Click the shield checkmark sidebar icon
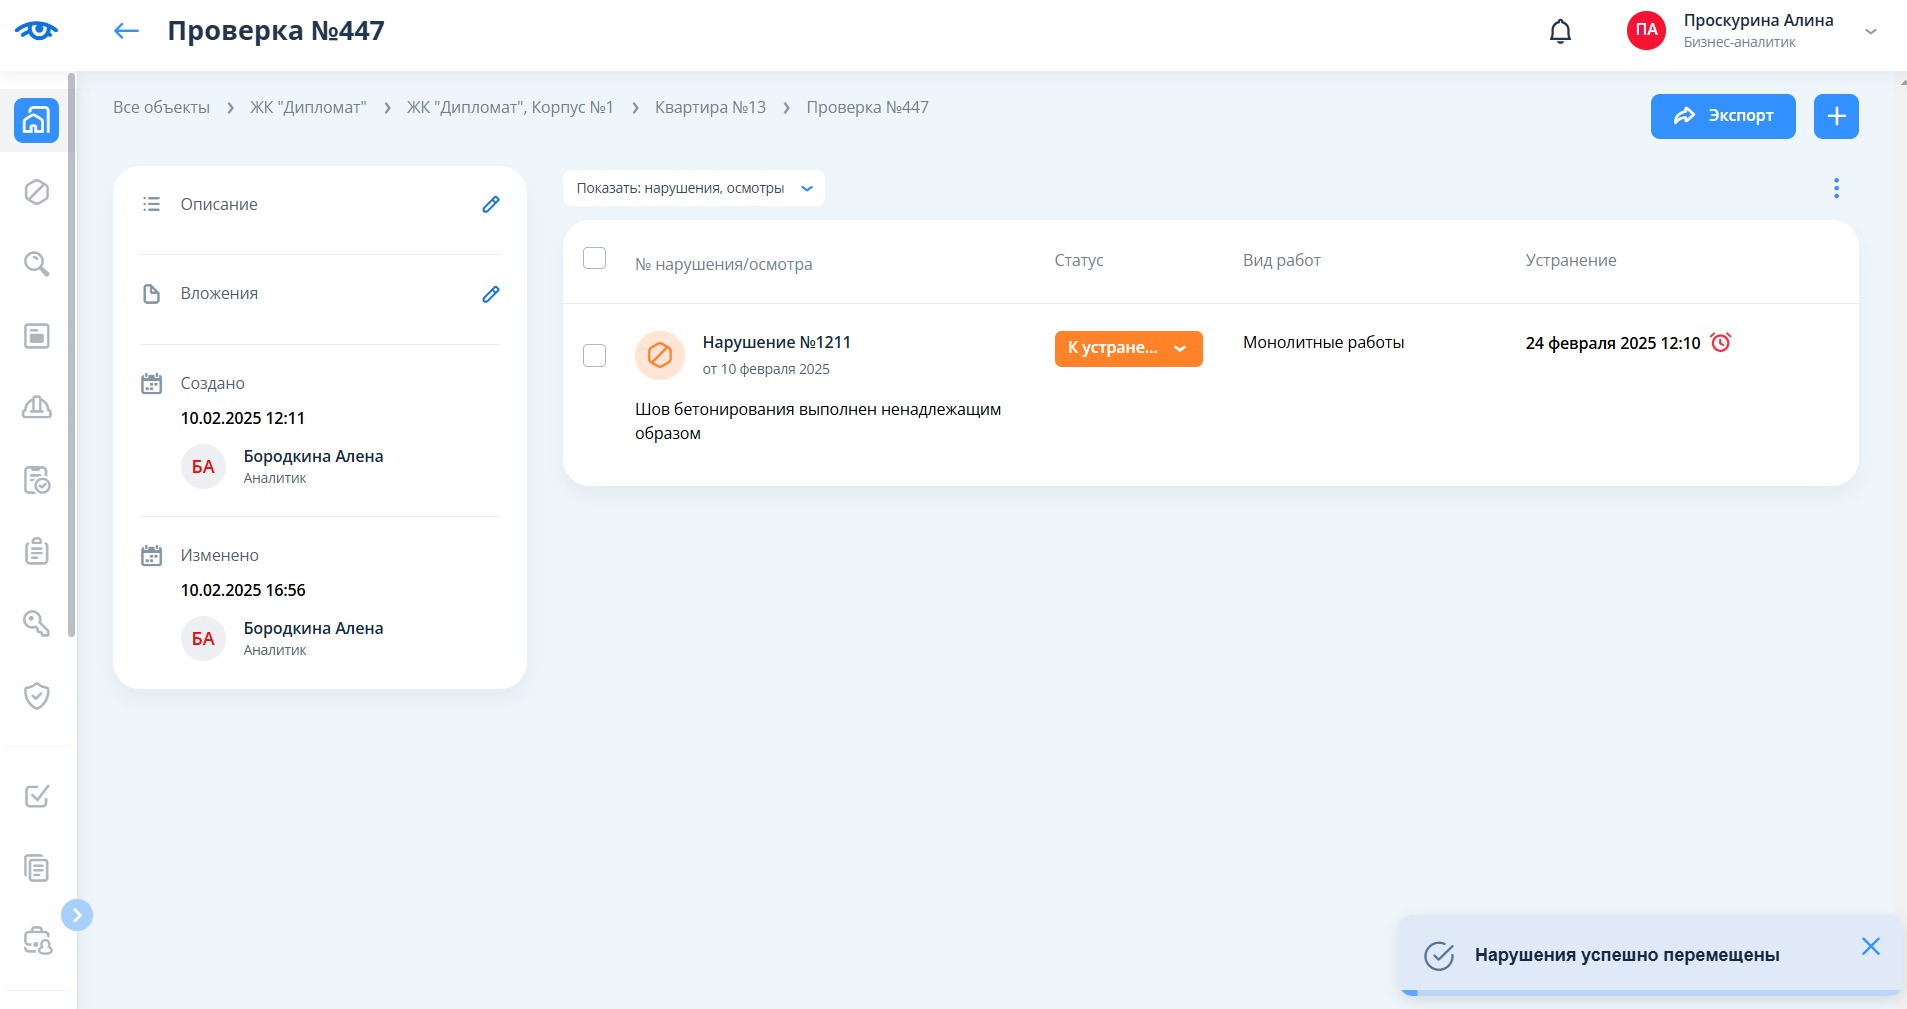Screen dimensions: 1907x1009 point(37,696)
